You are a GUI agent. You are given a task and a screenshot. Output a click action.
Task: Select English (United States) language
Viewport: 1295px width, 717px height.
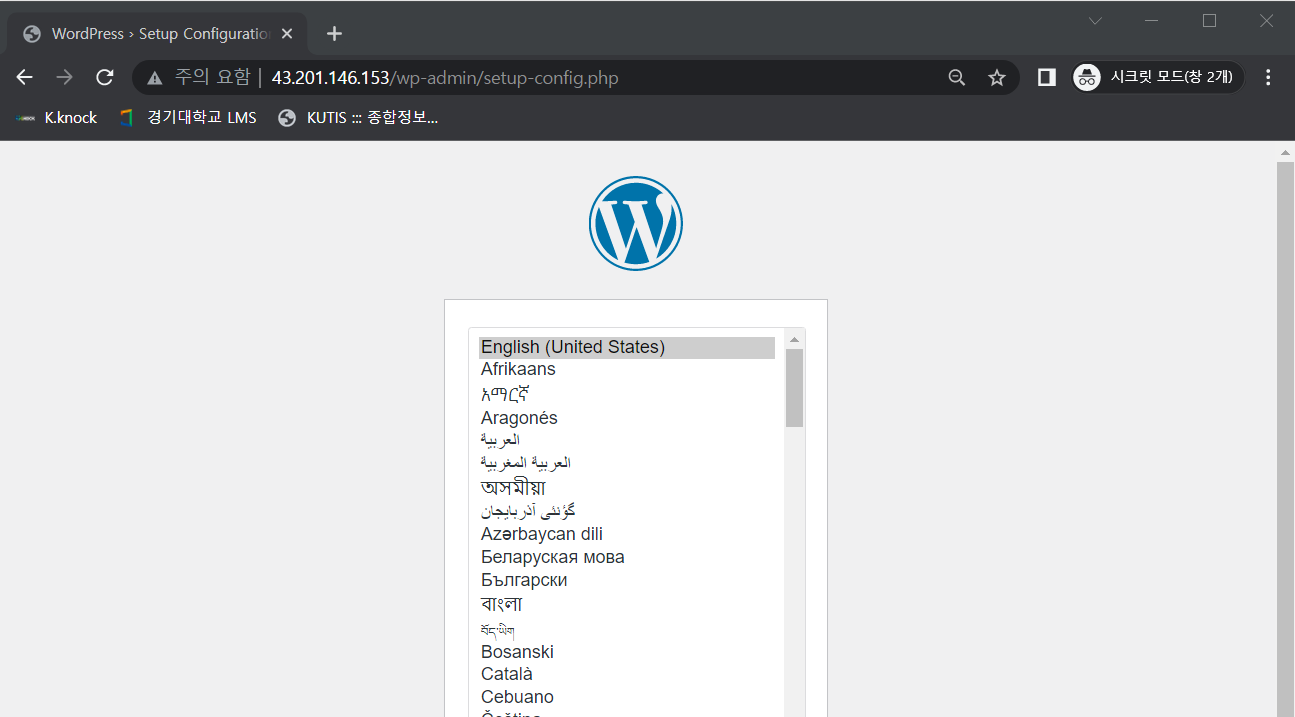(x=627, y=347)
